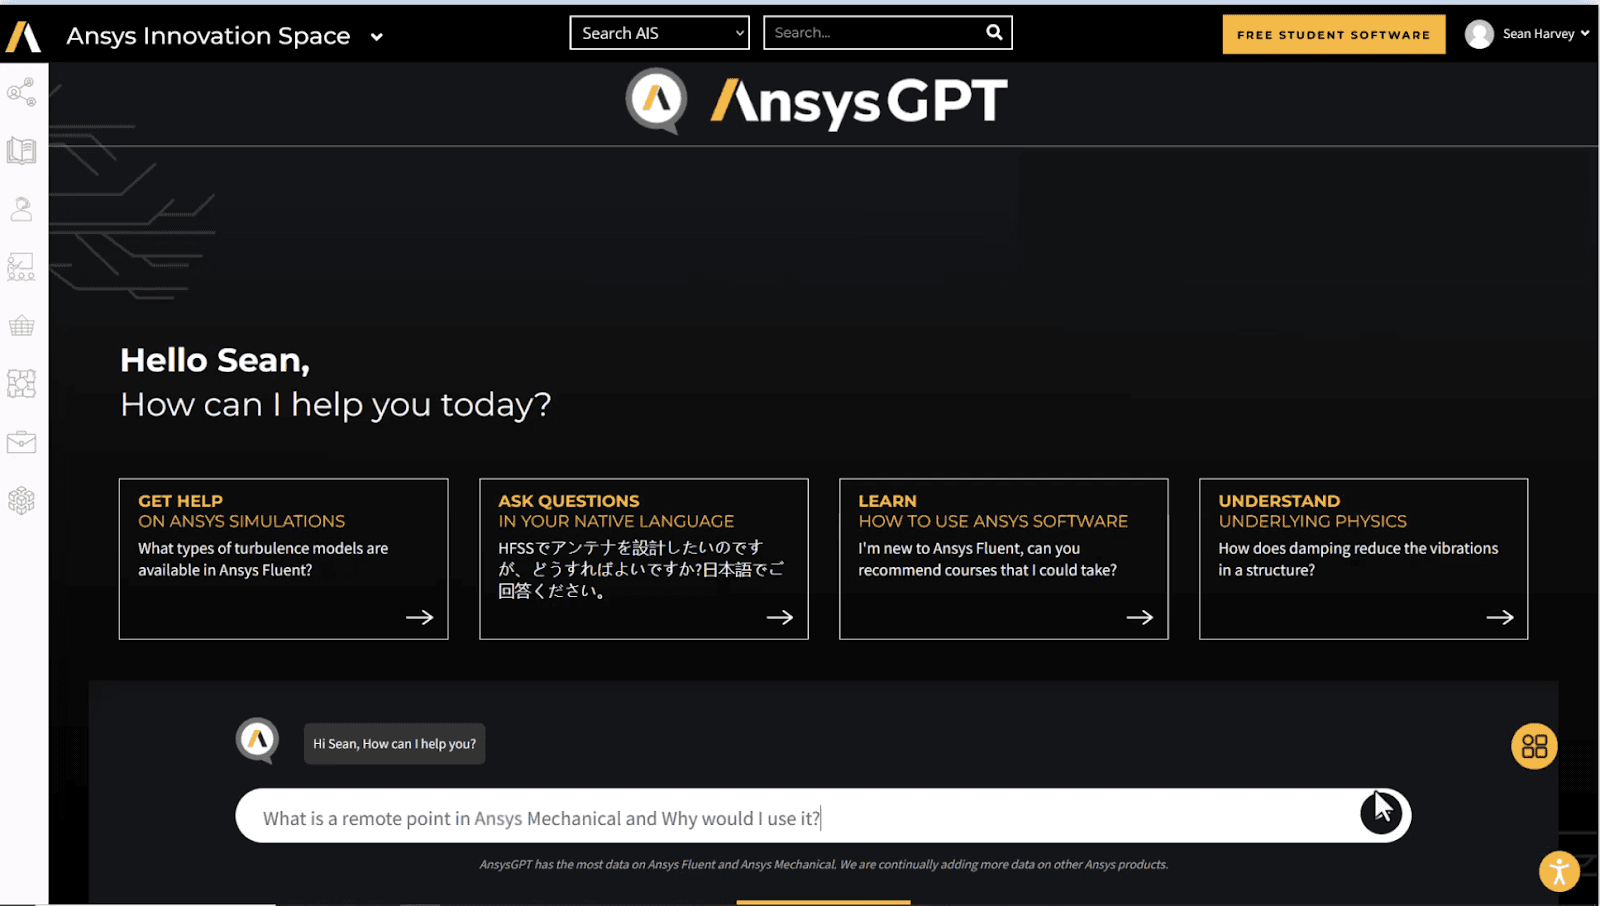Click the 'Hi Sean, How can I help you?' message
The image size is (1600, 906).
pos(395,744)
